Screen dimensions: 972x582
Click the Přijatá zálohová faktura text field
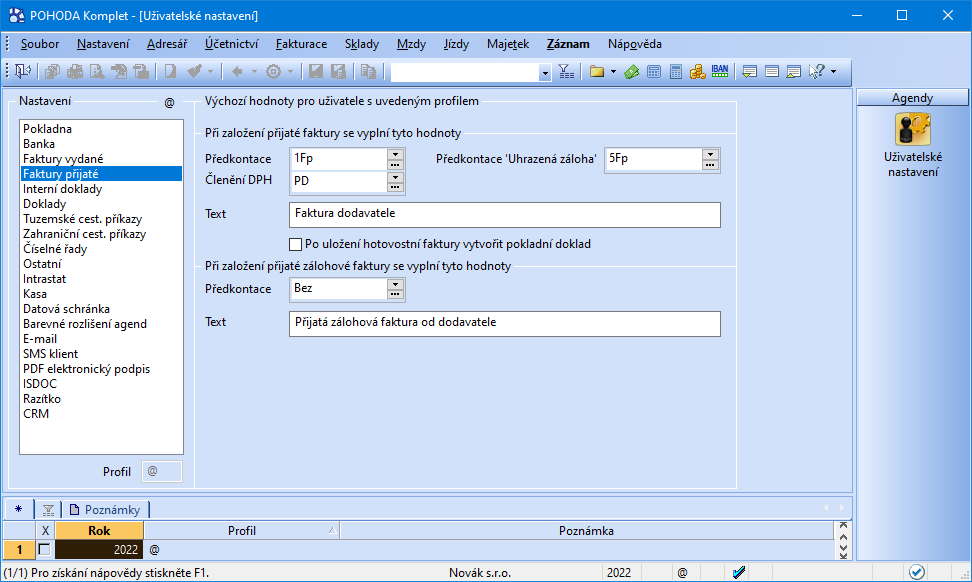click(505, 324)
